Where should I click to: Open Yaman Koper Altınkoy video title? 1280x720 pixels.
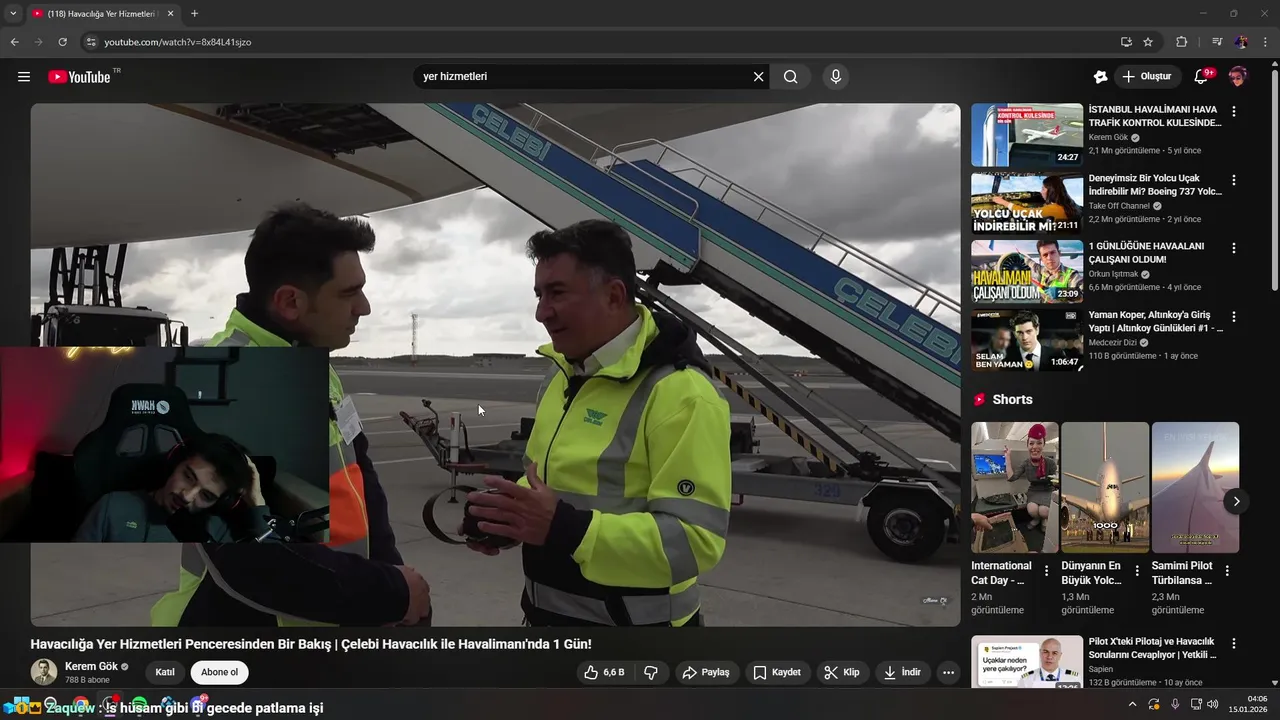1154,322
